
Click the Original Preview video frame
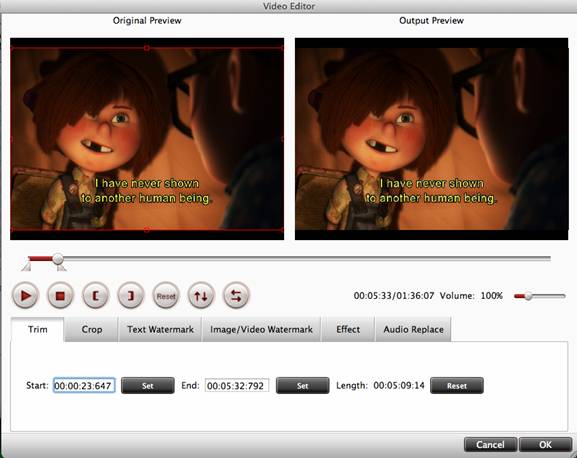[x=147, y=139]
